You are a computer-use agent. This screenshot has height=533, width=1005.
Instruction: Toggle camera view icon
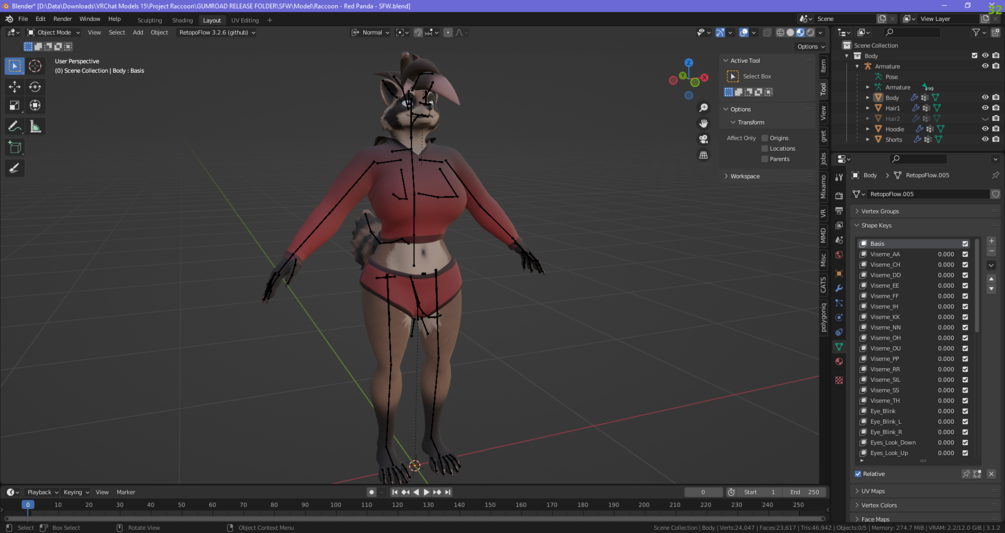(703, 139)
